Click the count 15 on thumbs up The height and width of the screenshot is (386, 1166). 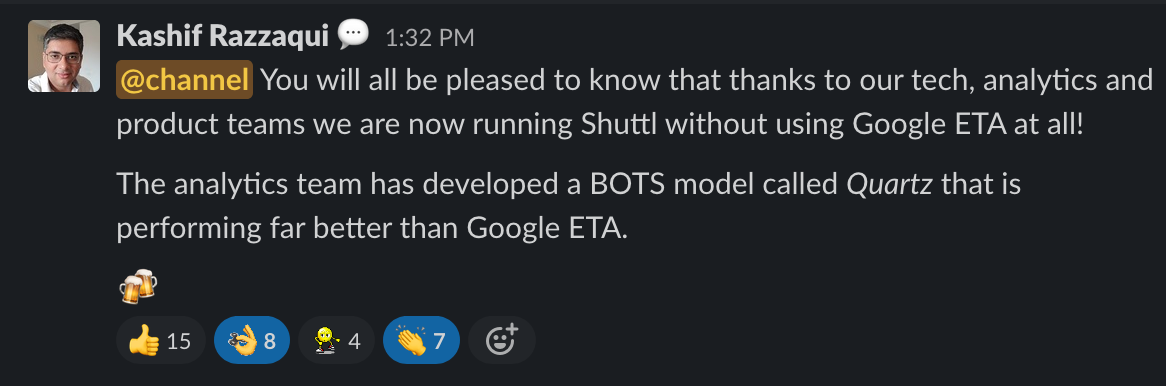[x=178, y=342]
